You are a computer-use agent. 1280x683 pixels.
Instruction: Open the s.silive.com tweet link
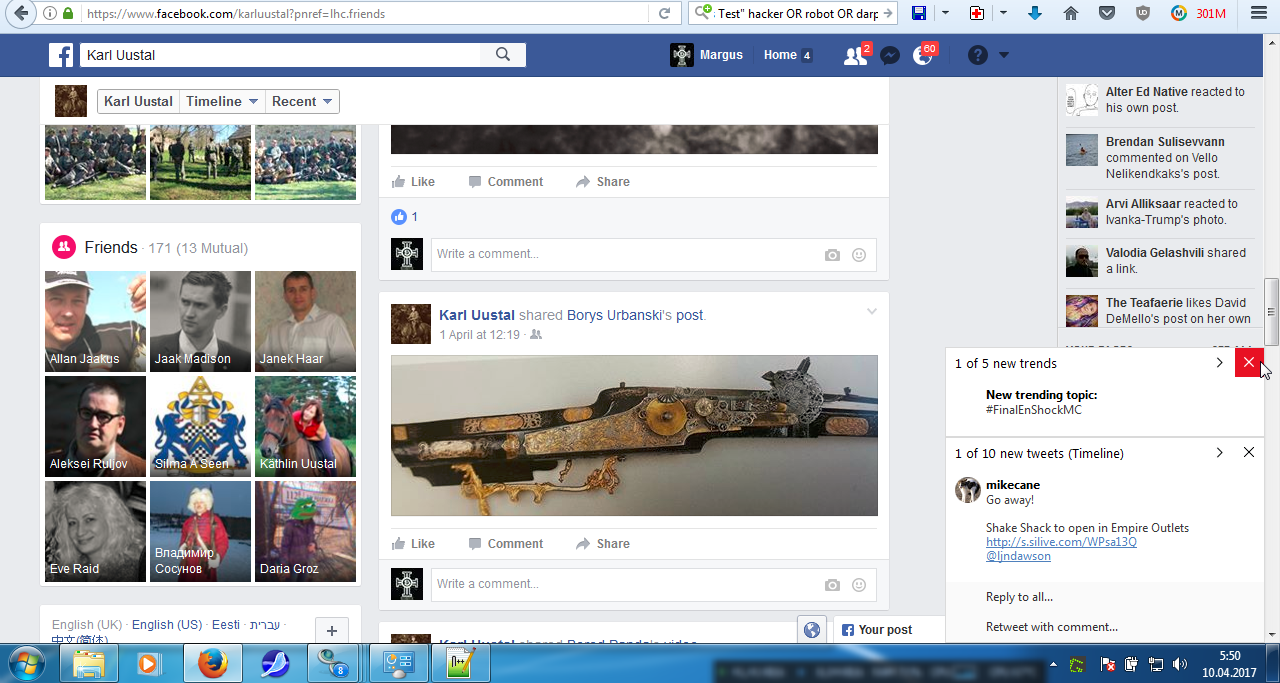tap(1061, 542)
